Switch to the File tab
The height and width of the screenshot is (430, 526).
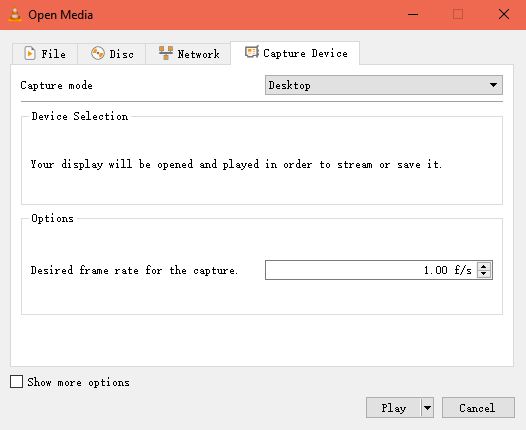[x=45, y=54]
